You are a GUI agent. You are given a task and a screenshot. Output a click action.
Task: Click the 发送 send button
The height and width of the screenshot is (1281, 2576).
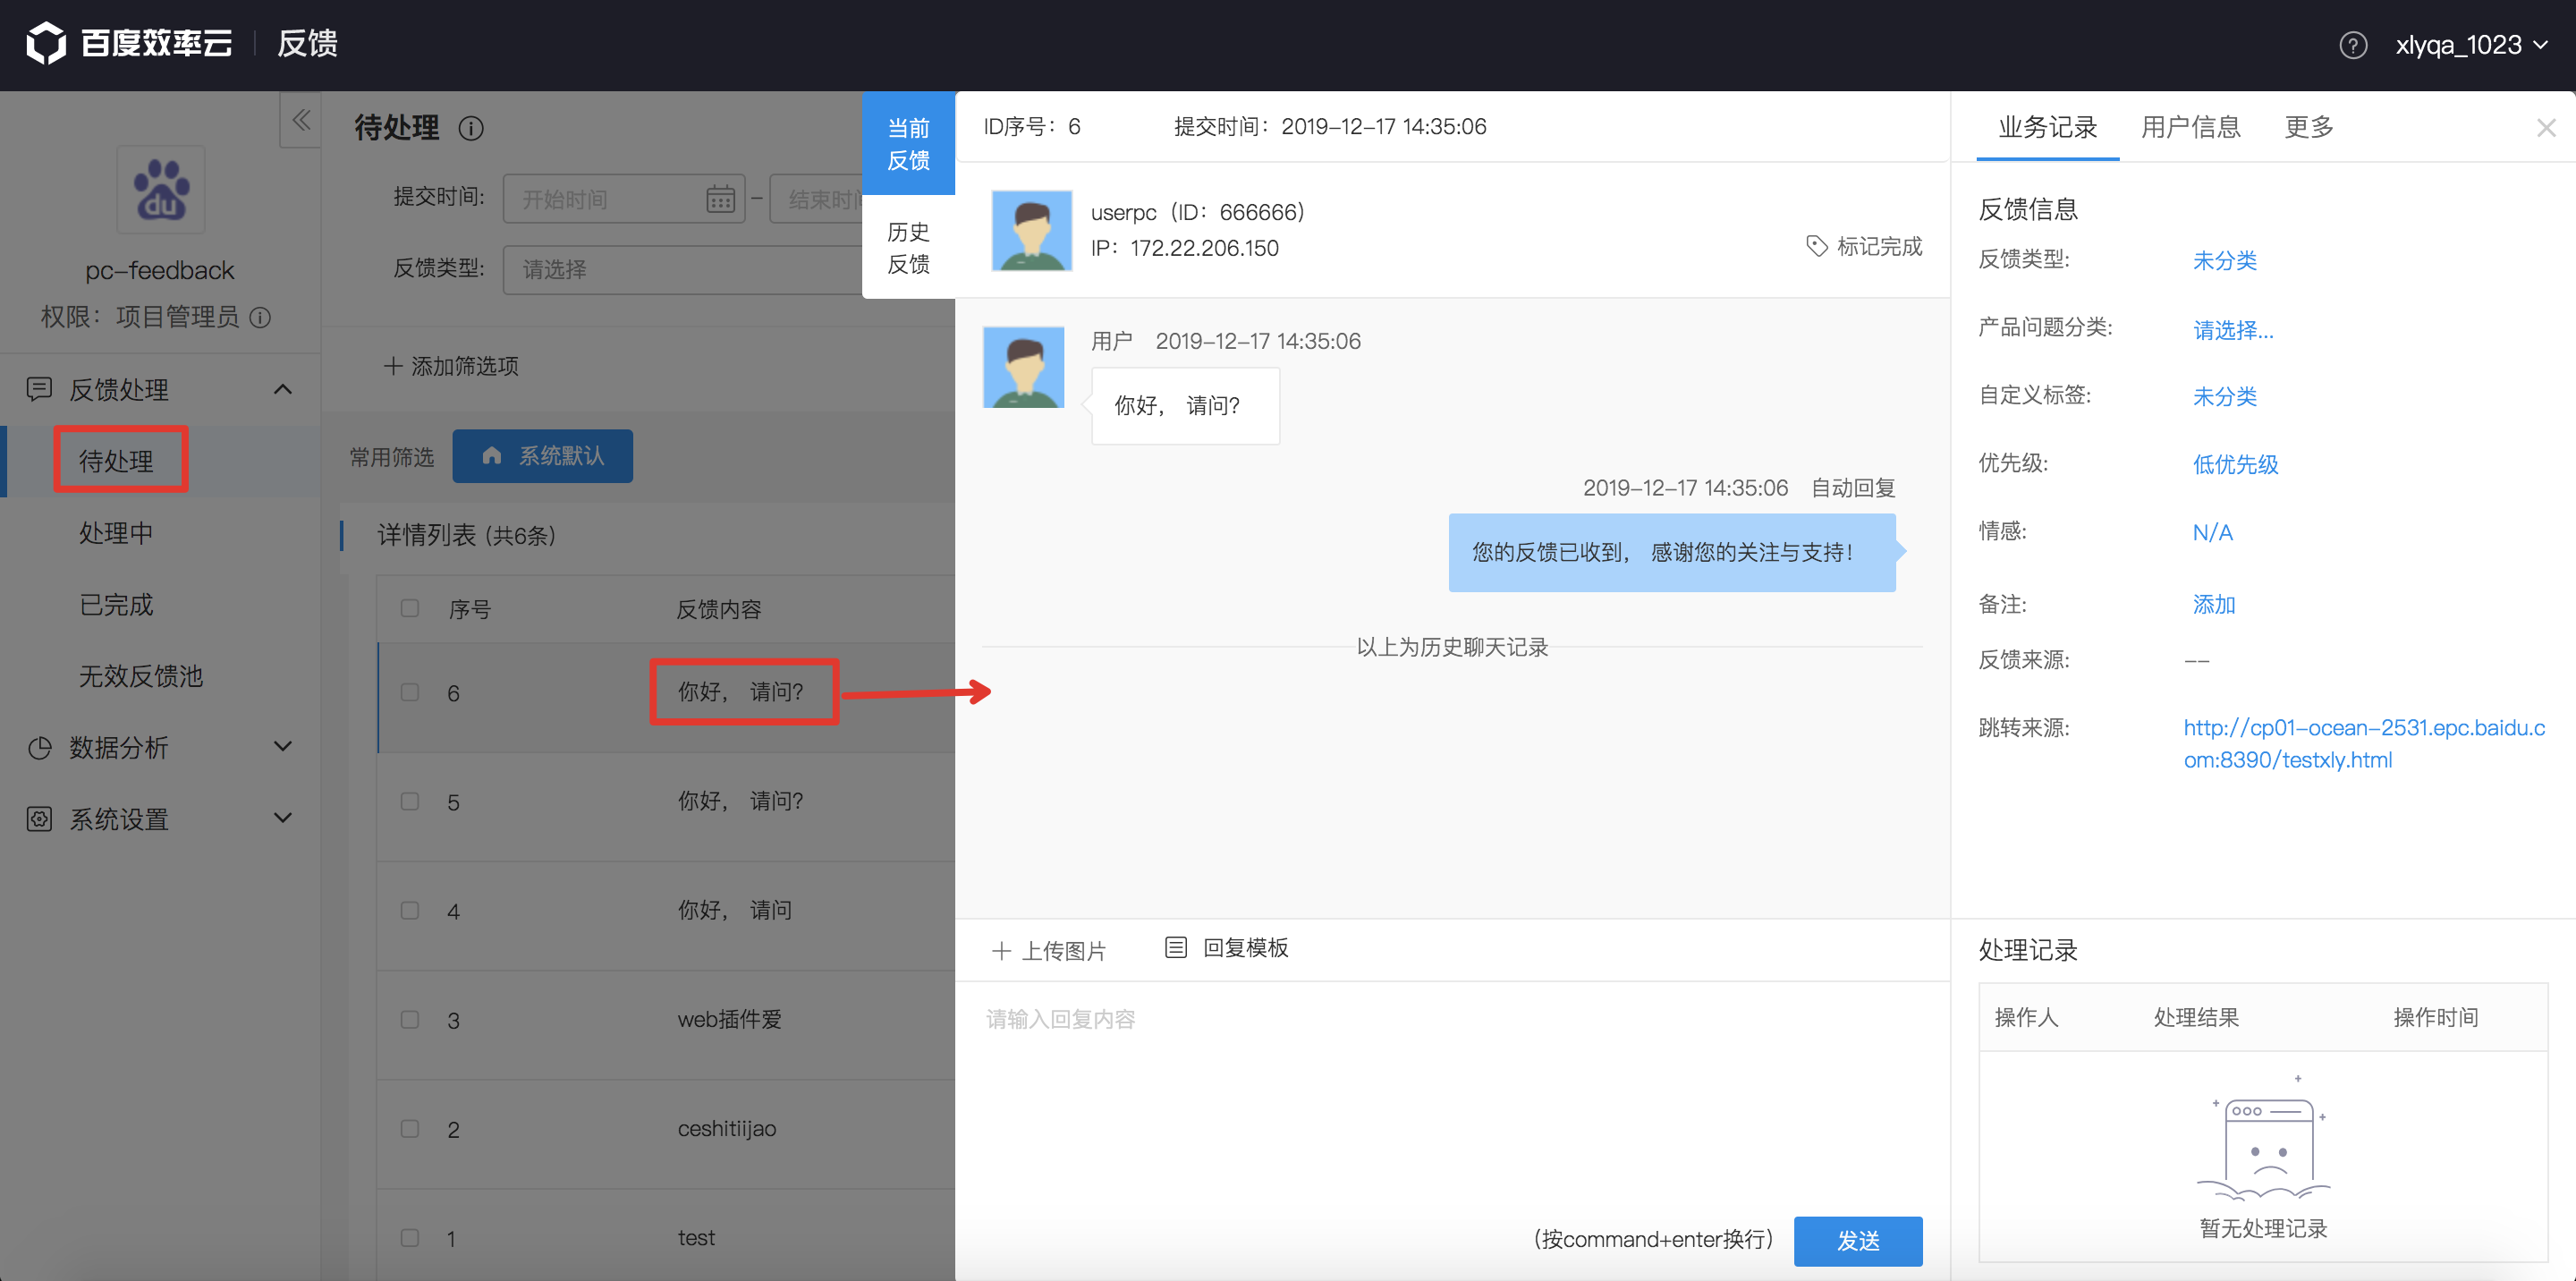coord(1858,1240)
